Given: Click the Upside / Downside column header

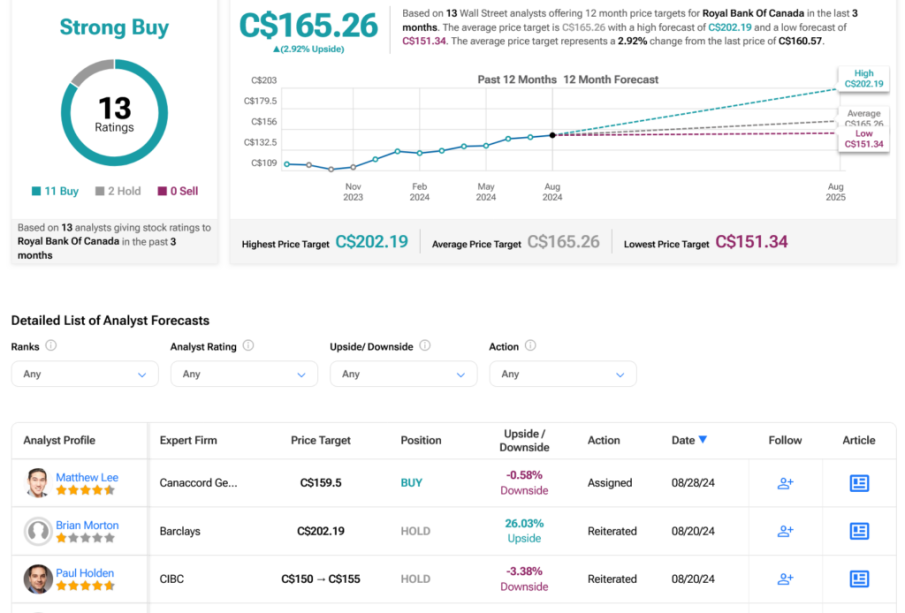Looking at the screenshot, I should 524,440.
